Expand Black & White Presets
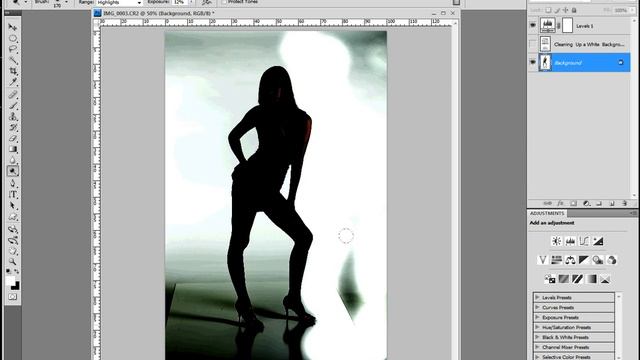The width and height of the screenshot is (640, 360). click(x=537, y=337)
